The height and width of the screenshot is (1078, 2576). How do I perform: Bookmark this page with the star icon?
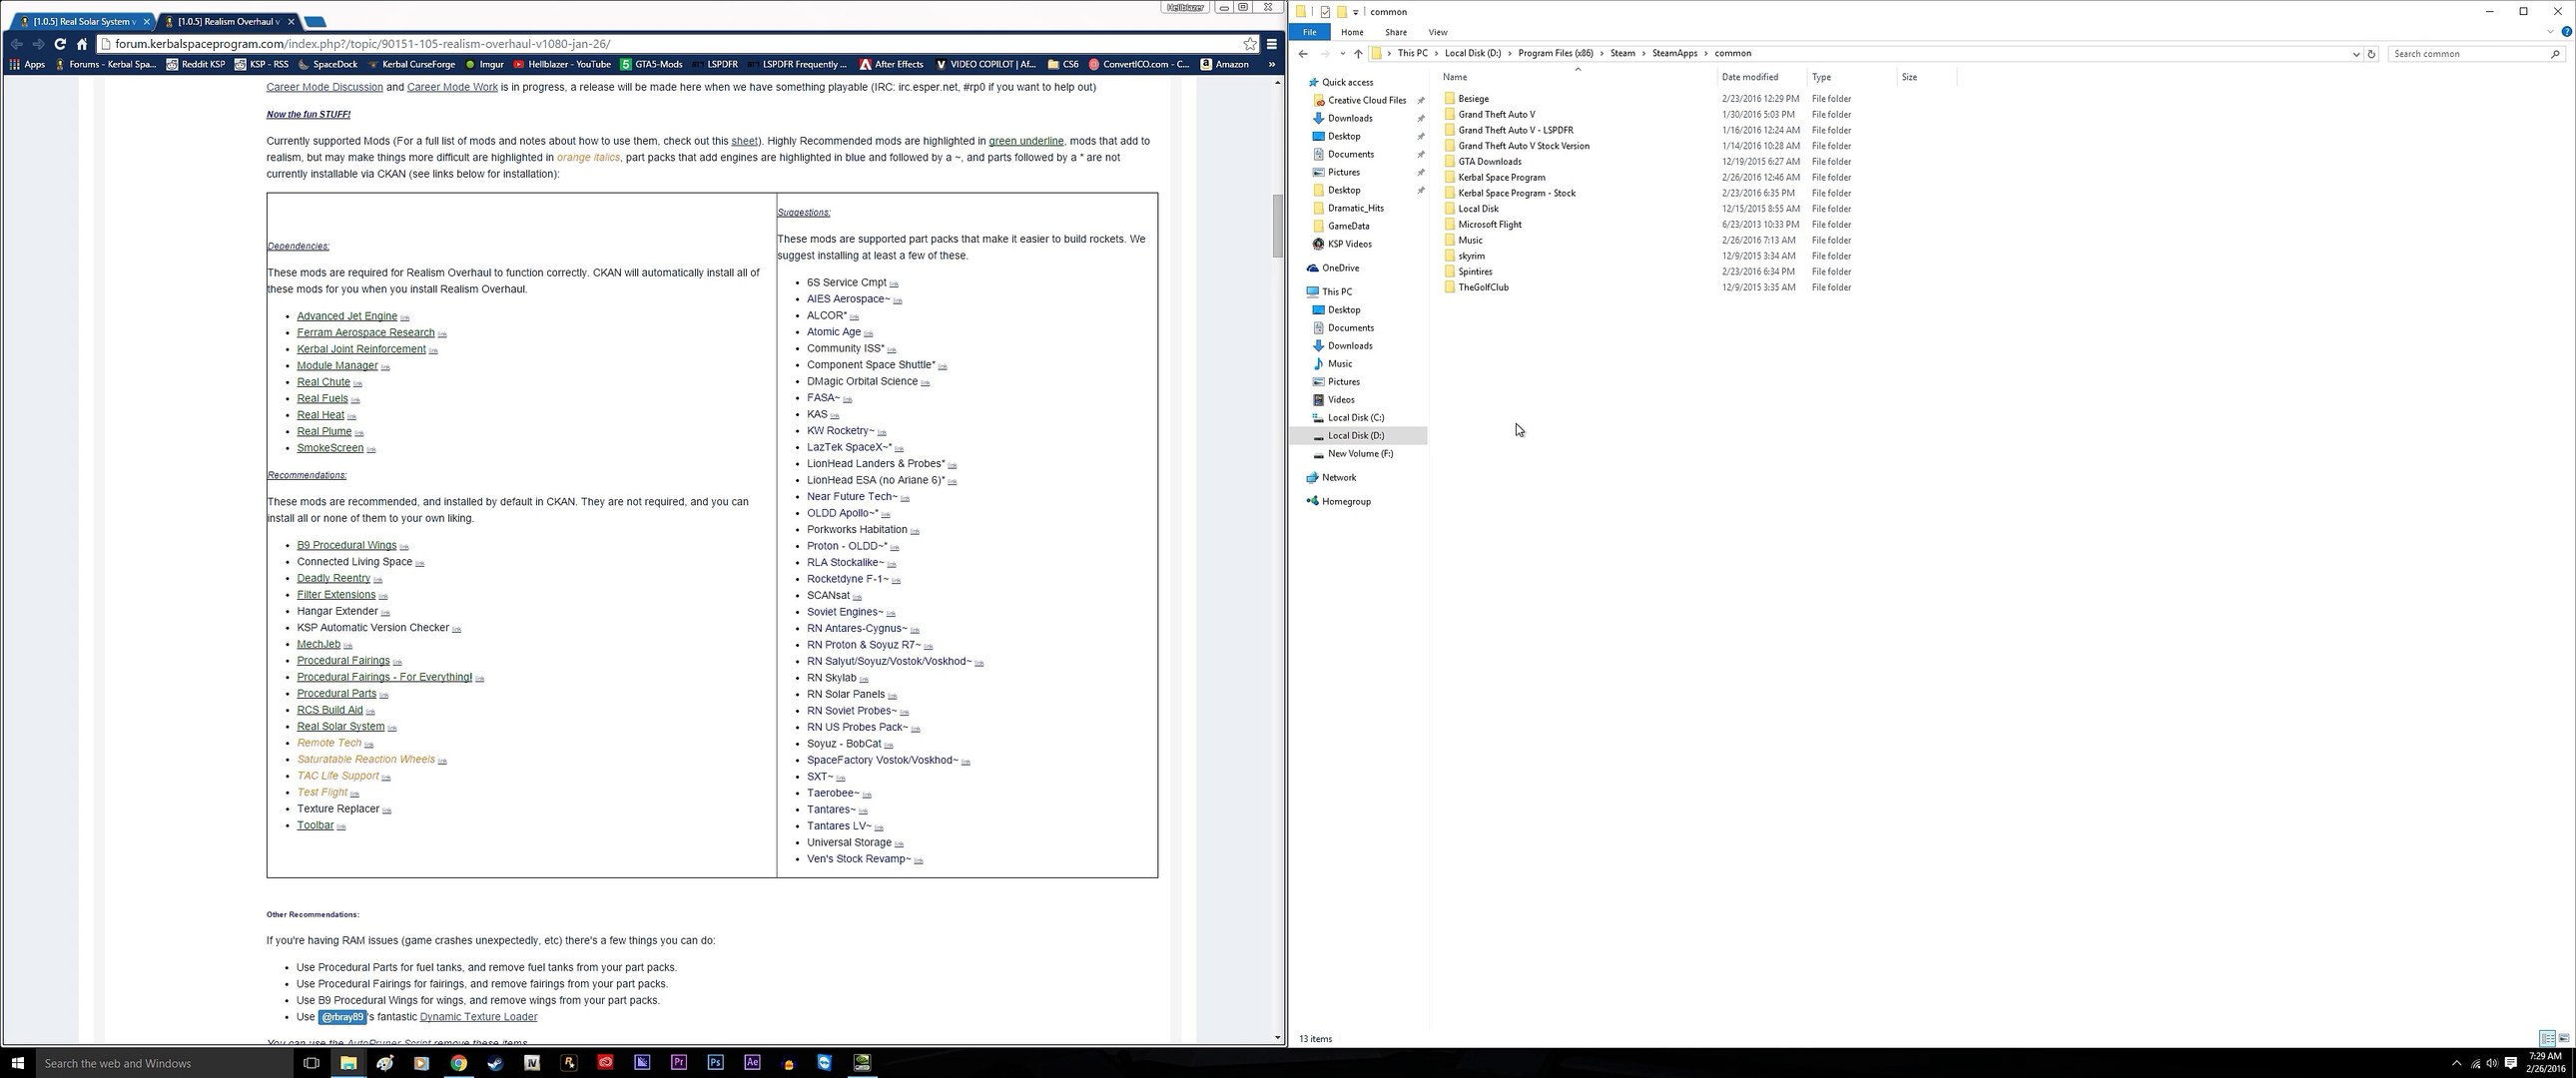pyautogui.click(x=1249, y=44)
